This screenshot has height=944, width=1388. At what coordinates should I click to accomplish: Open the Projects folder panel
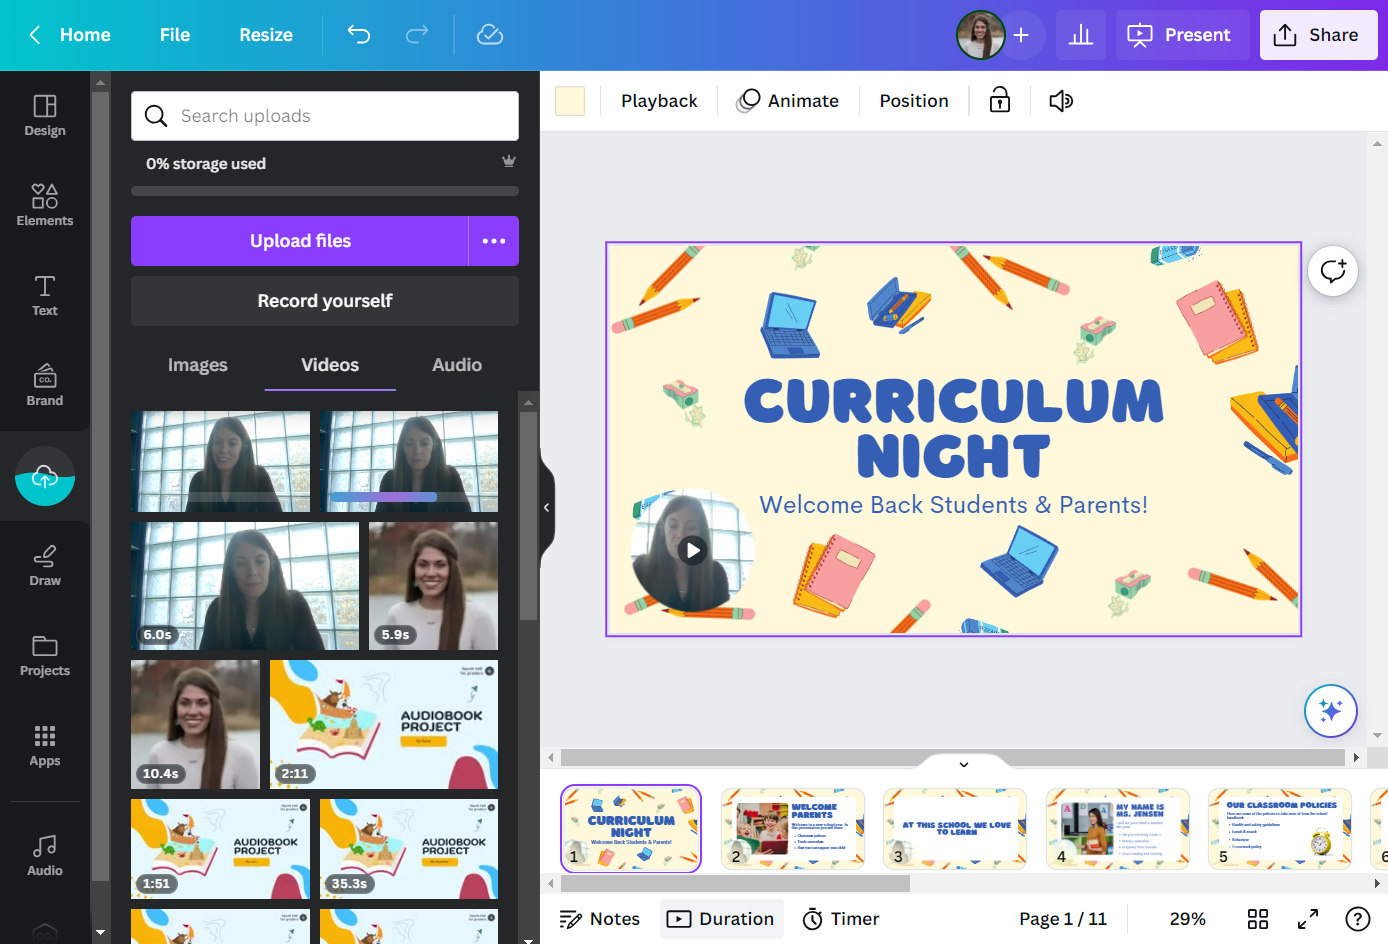45,656
